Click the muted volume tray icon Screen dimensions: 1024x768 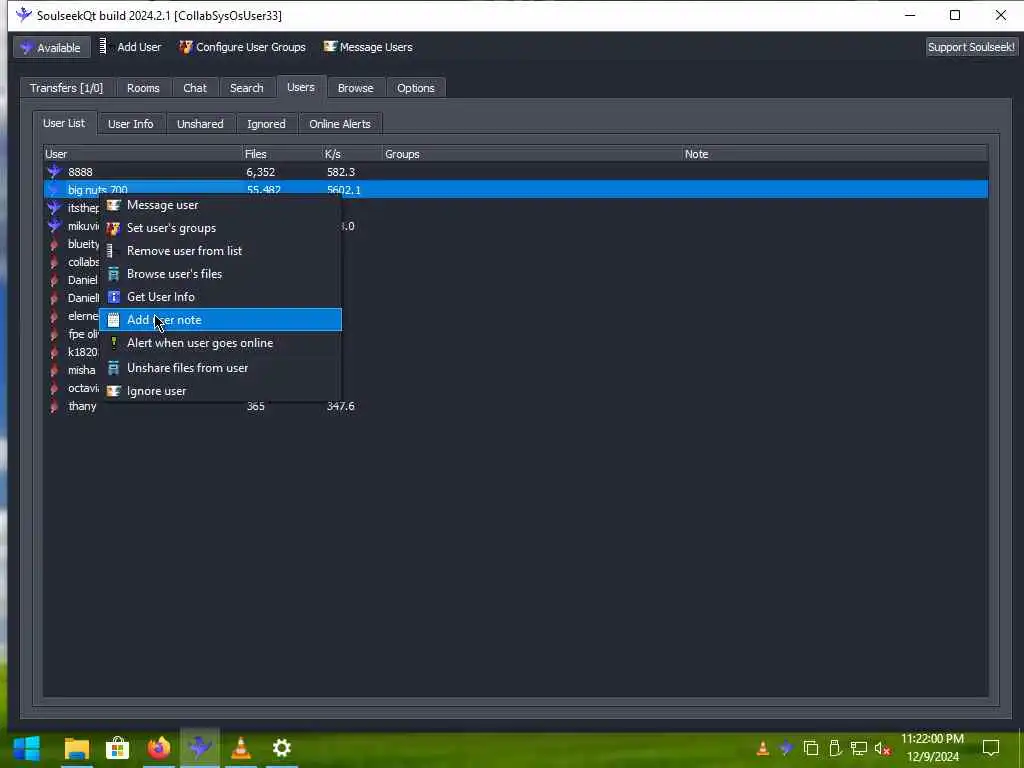[x=883, y=748]
